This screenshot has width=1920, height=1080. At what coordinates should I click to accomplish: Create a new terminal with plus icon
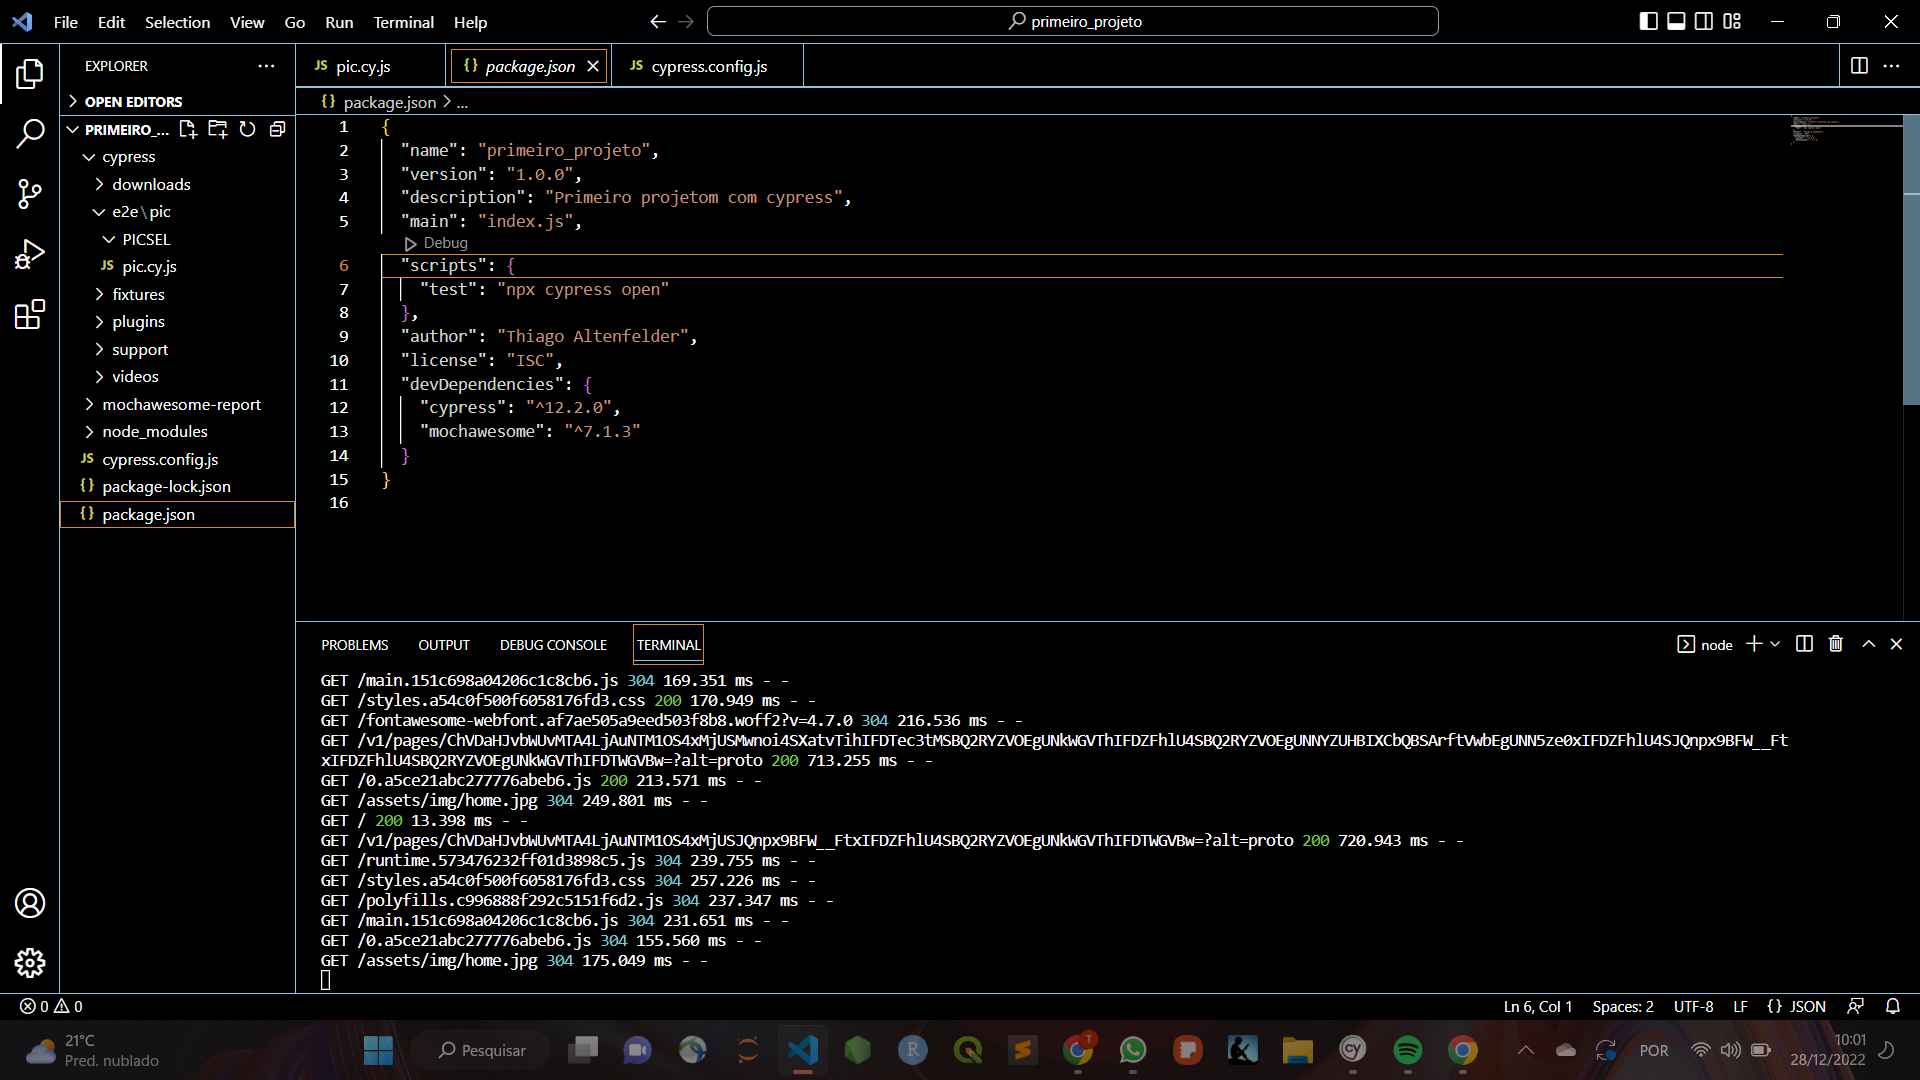pos(1754,644)
